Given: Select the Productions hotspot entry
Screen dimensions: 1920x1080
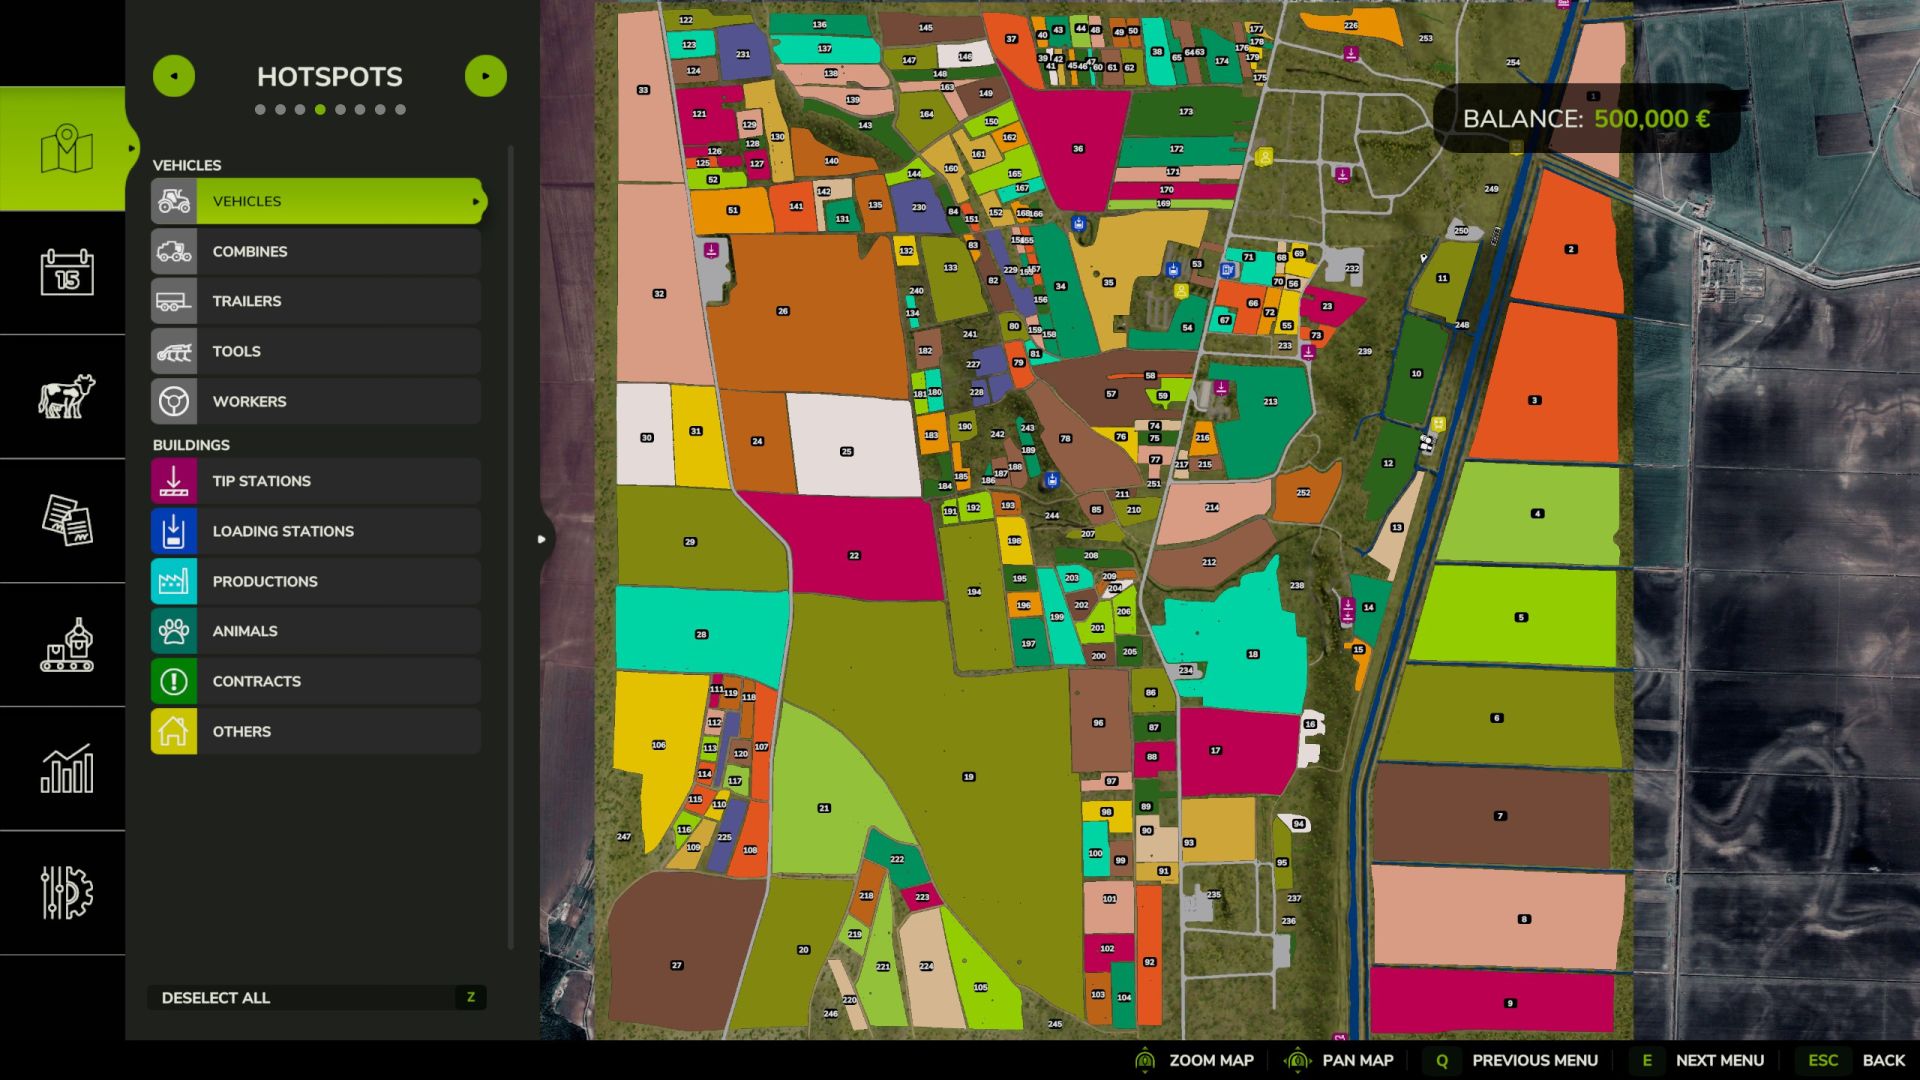Looking at the screenshot, I should (x=316, y=581).
